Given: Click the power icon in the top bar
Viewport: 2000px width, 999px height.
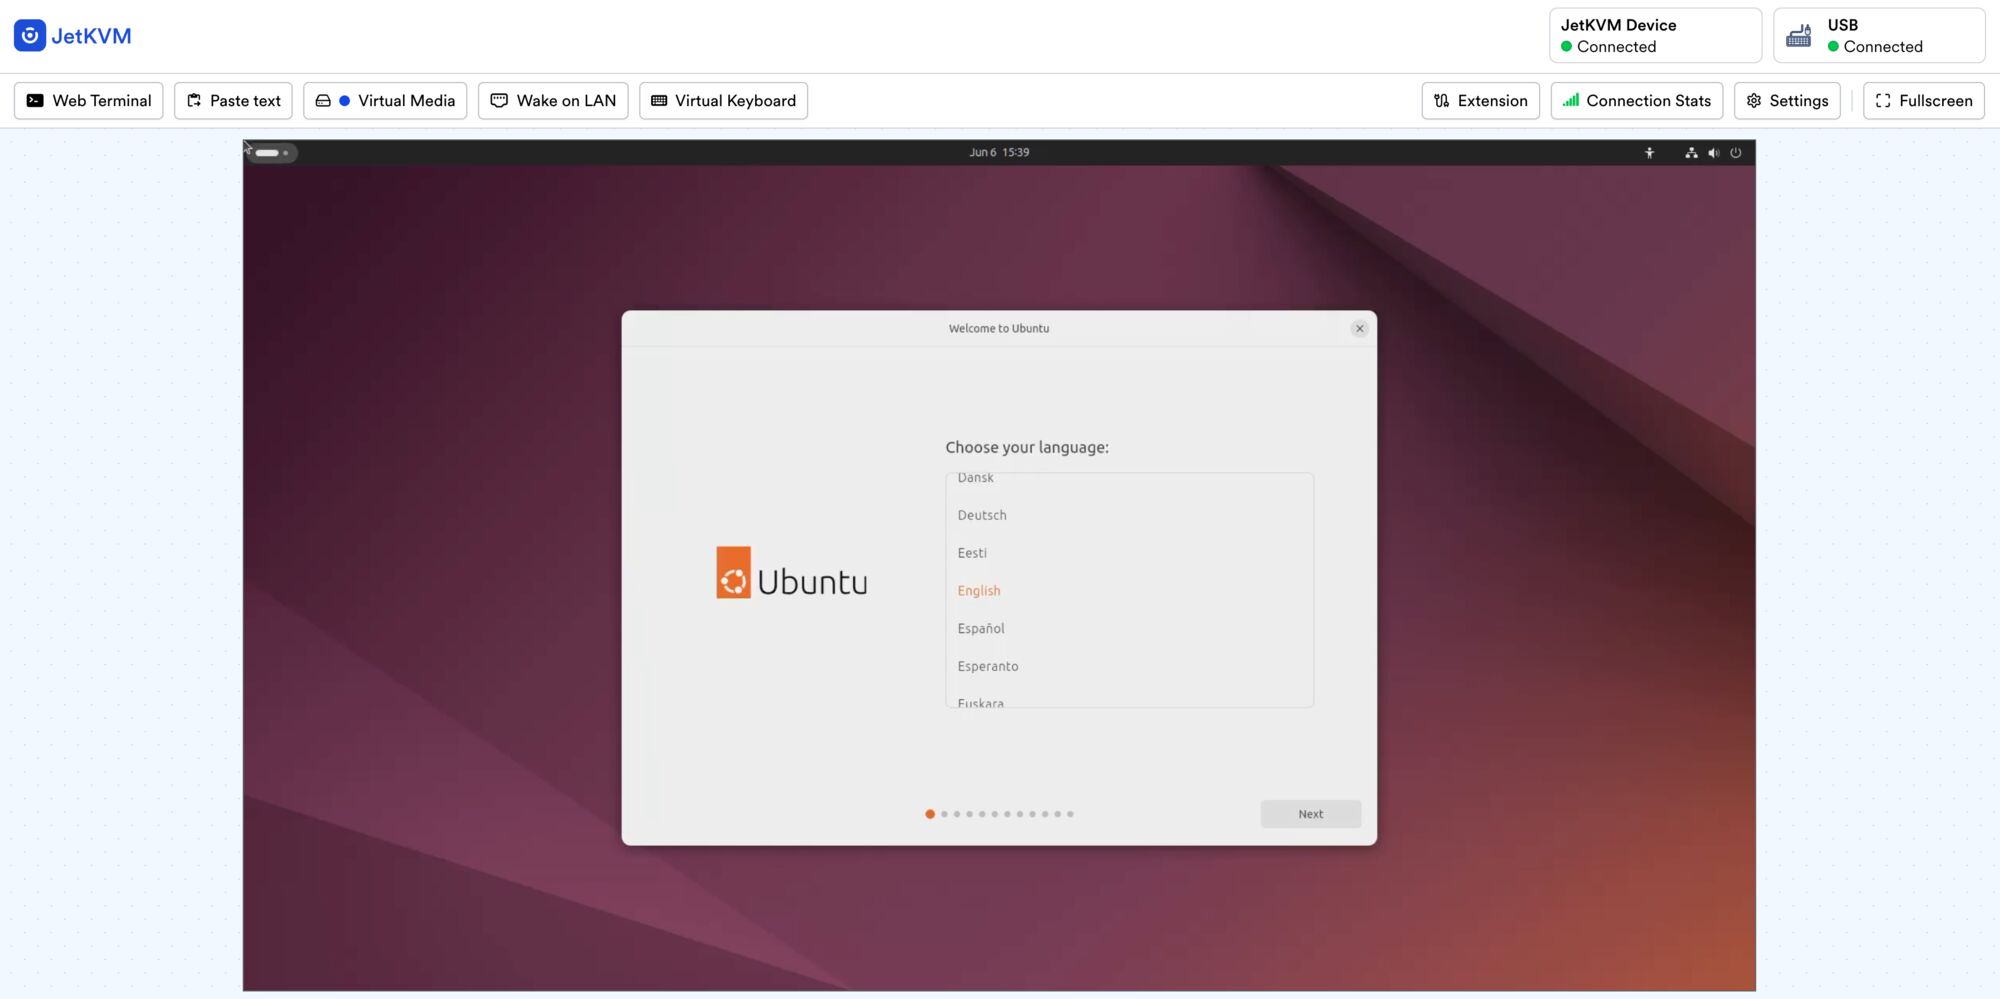Looking at the screenshot, I should 1736,153.
